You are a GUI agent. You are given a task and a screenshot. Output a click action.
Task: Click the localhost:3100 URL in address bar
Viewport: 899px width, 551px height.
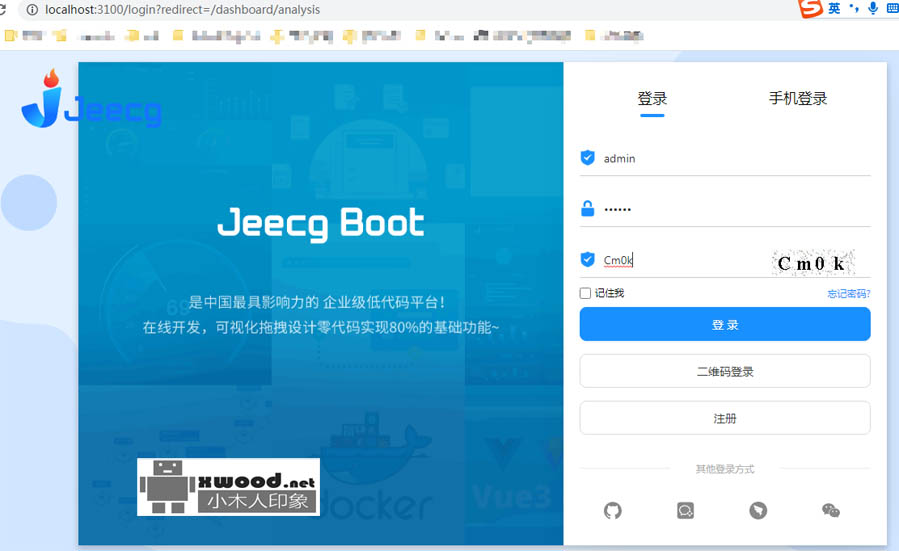(182, 10)
